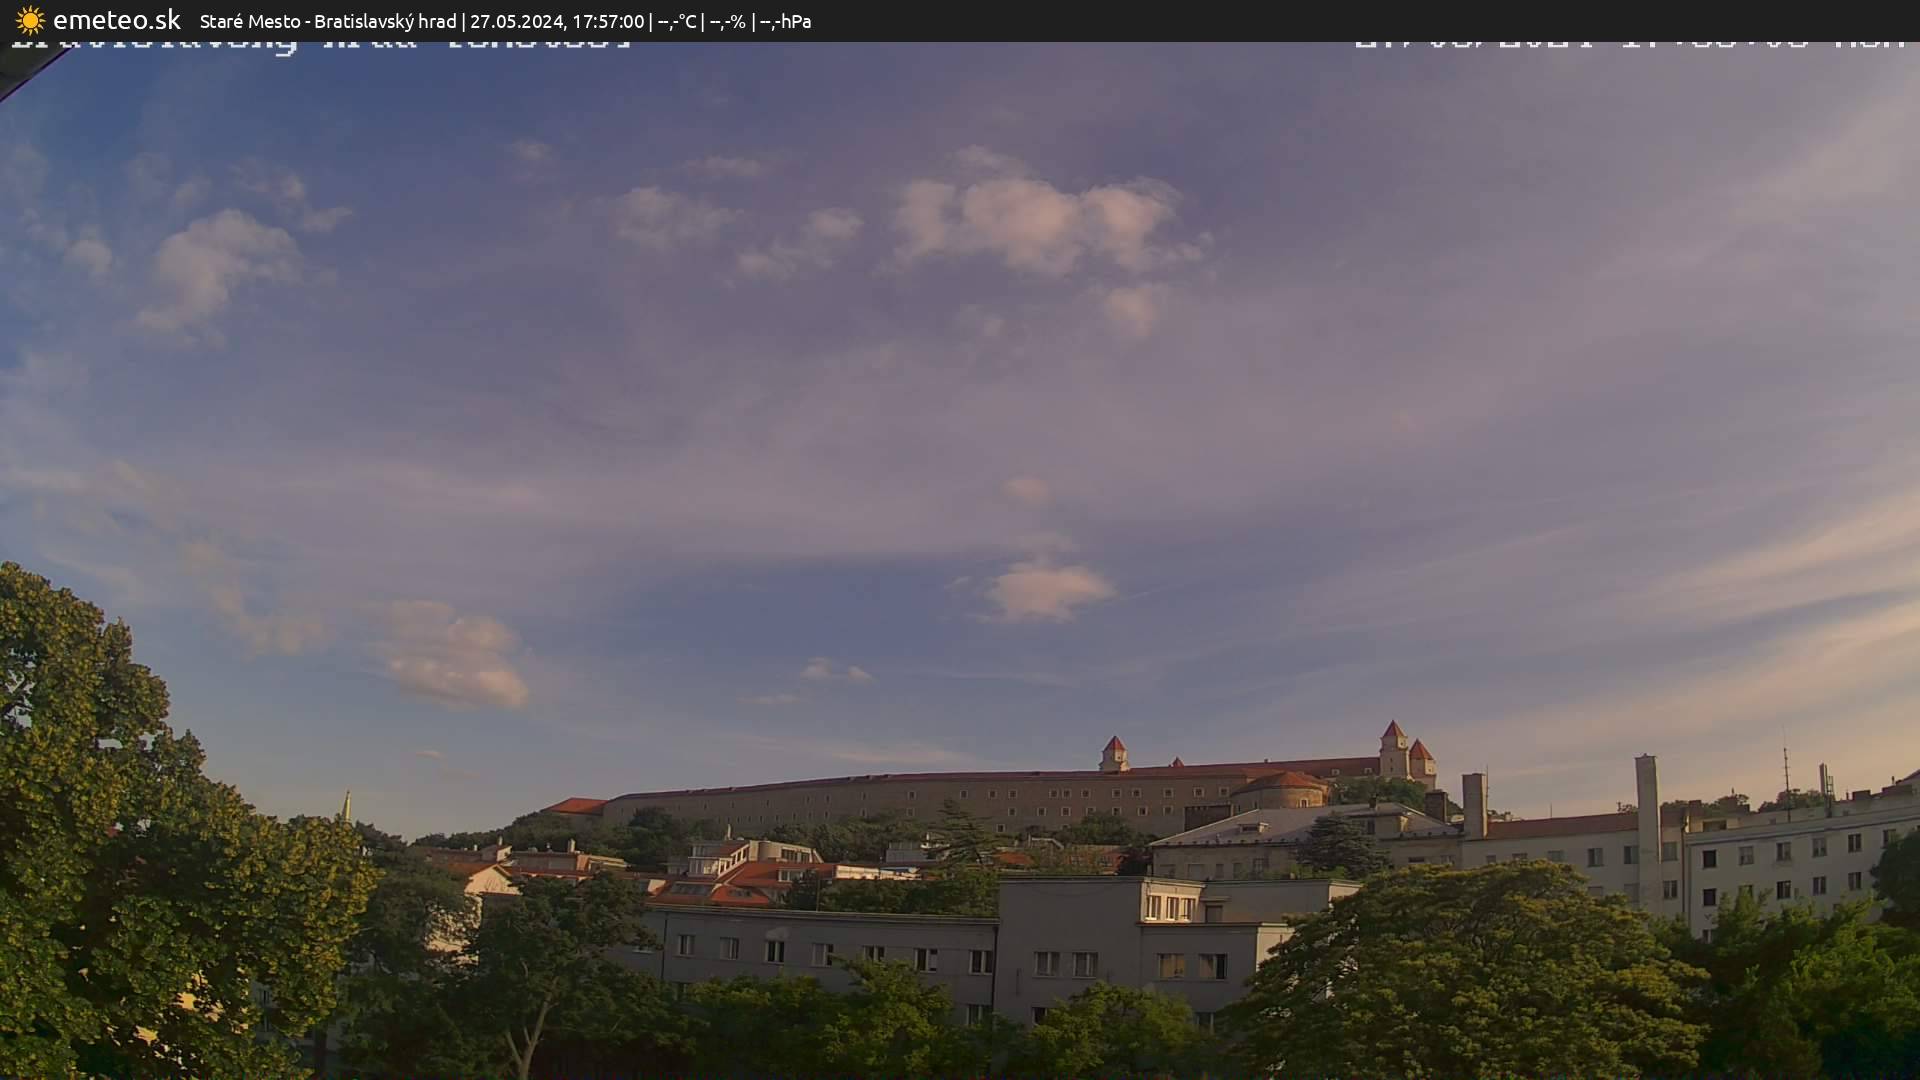
Task: Click the temperature reading "--,-°C"
Action: (x=678, y=20)
